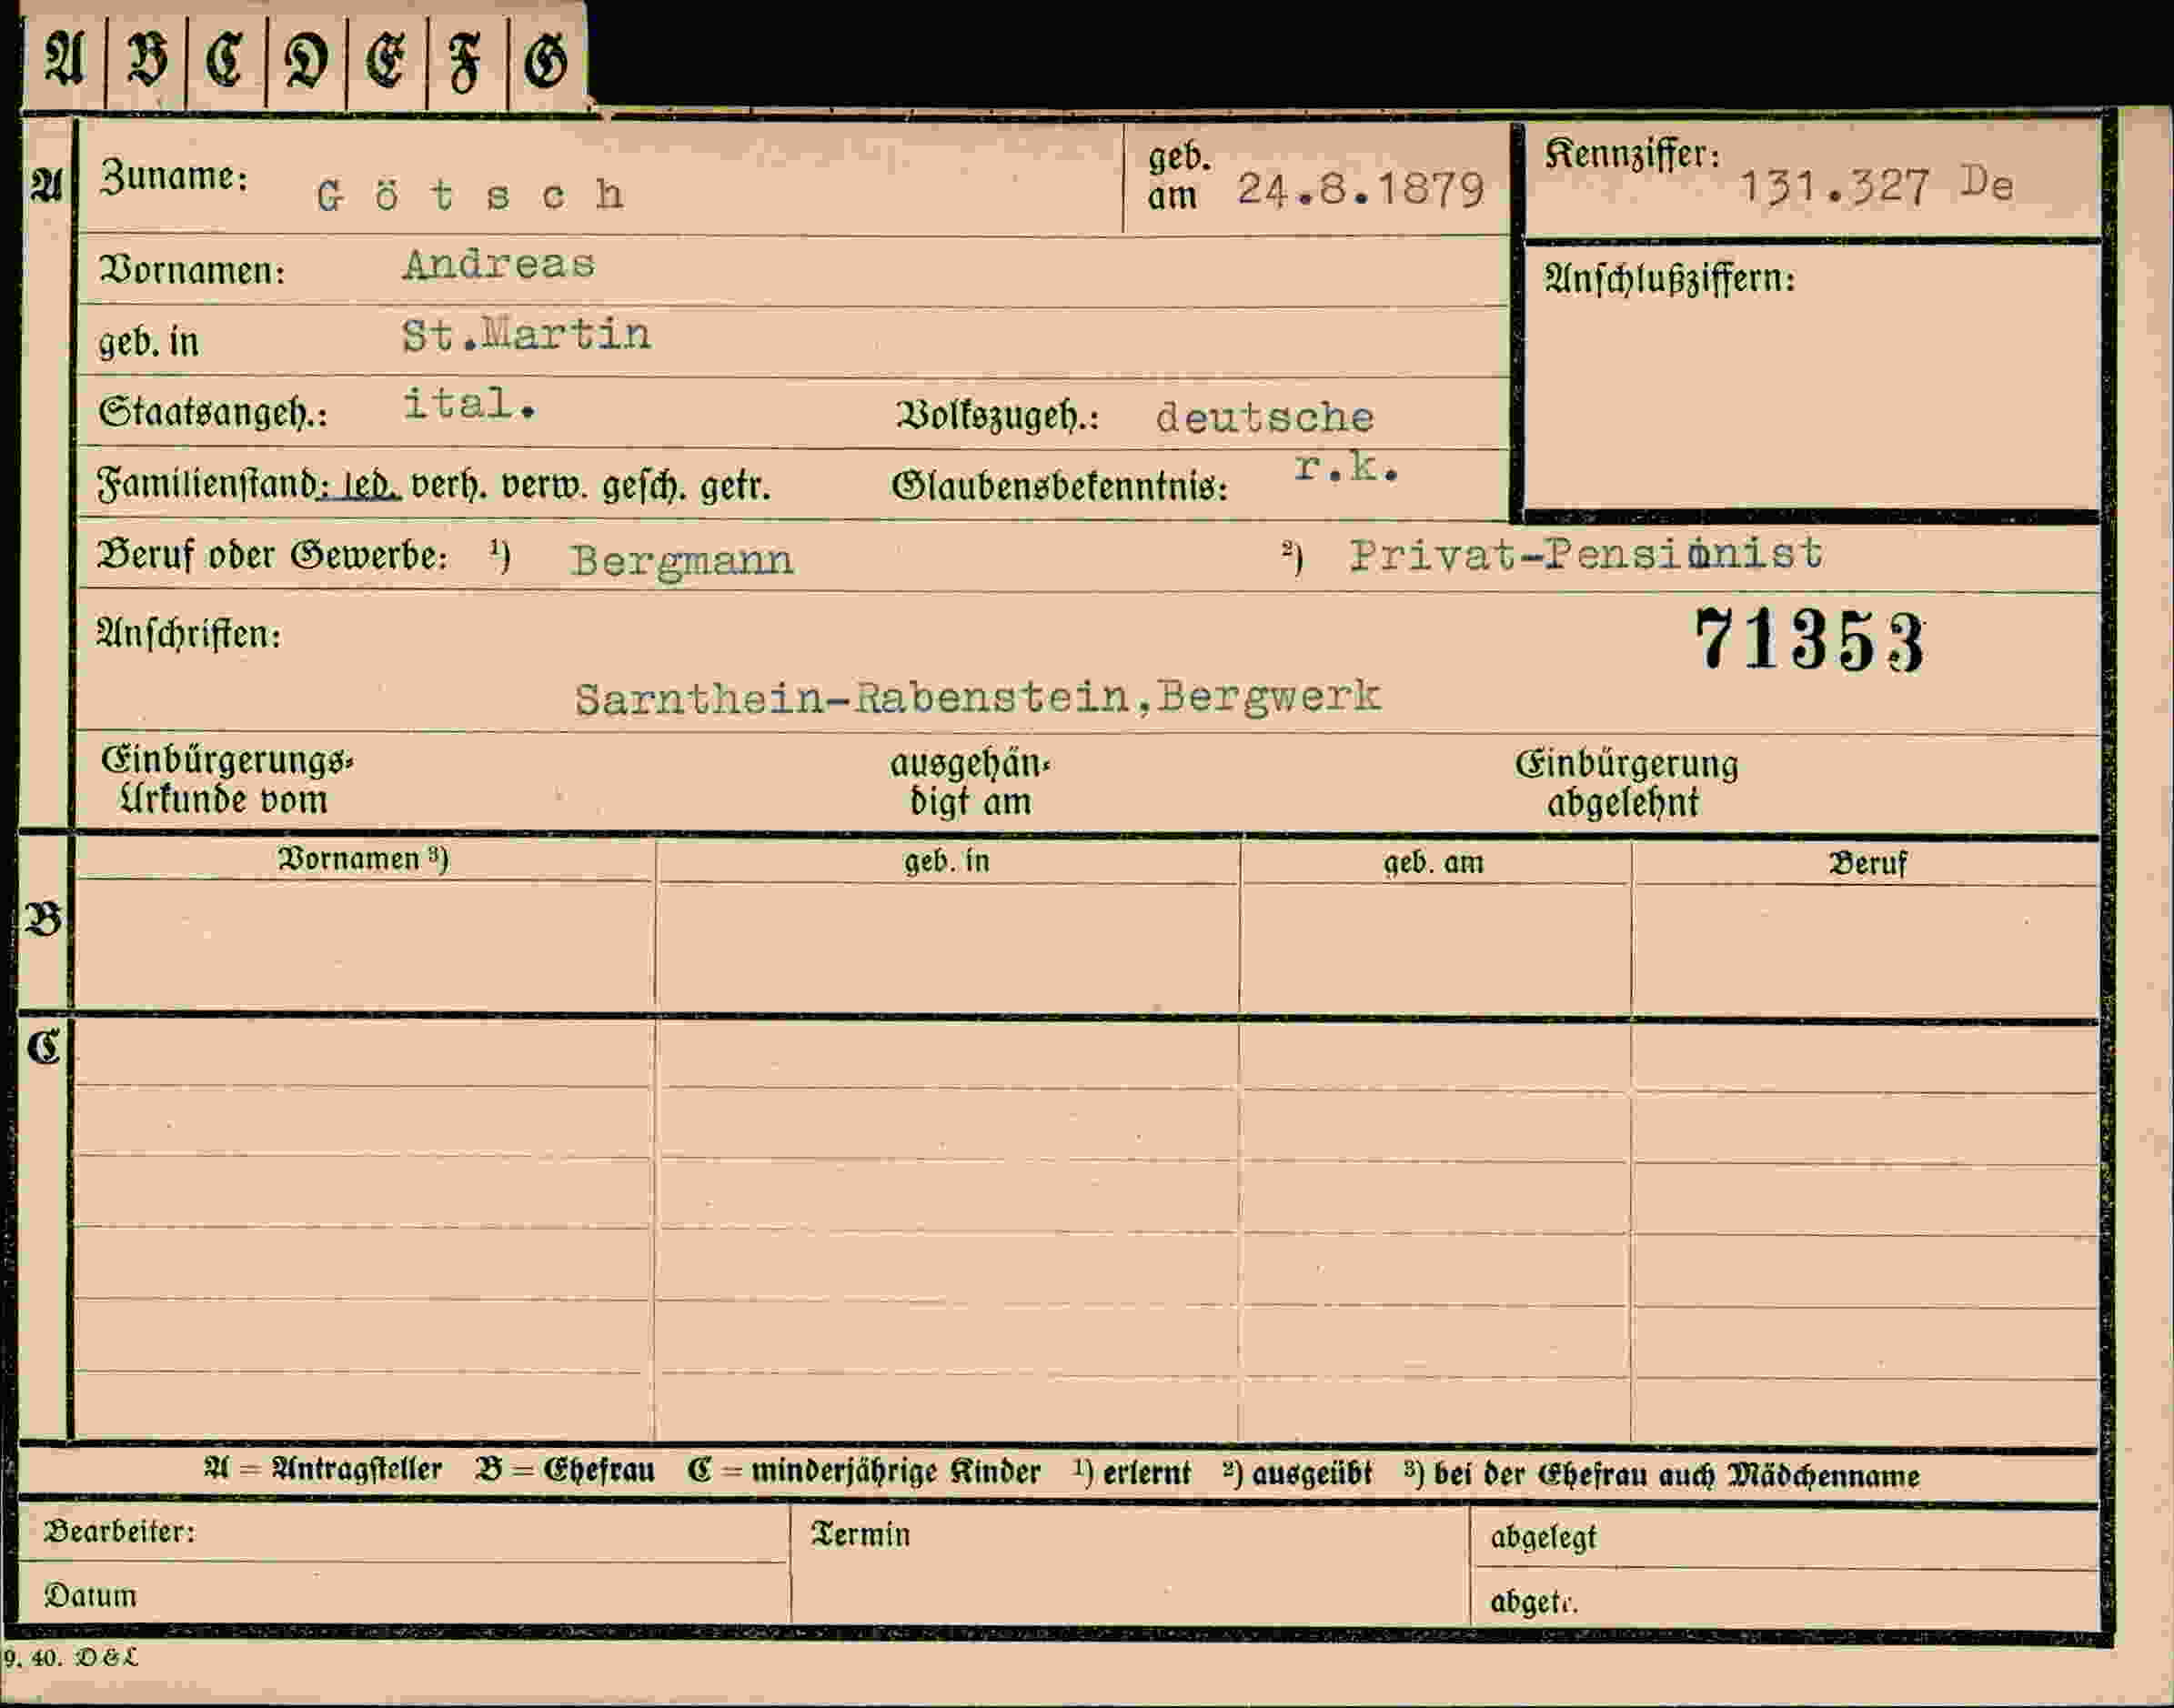The height and width of the screenshot is (1708, 2174).
Task: Click the 'Staatsangeh.:' label
Action: (212, 413)
